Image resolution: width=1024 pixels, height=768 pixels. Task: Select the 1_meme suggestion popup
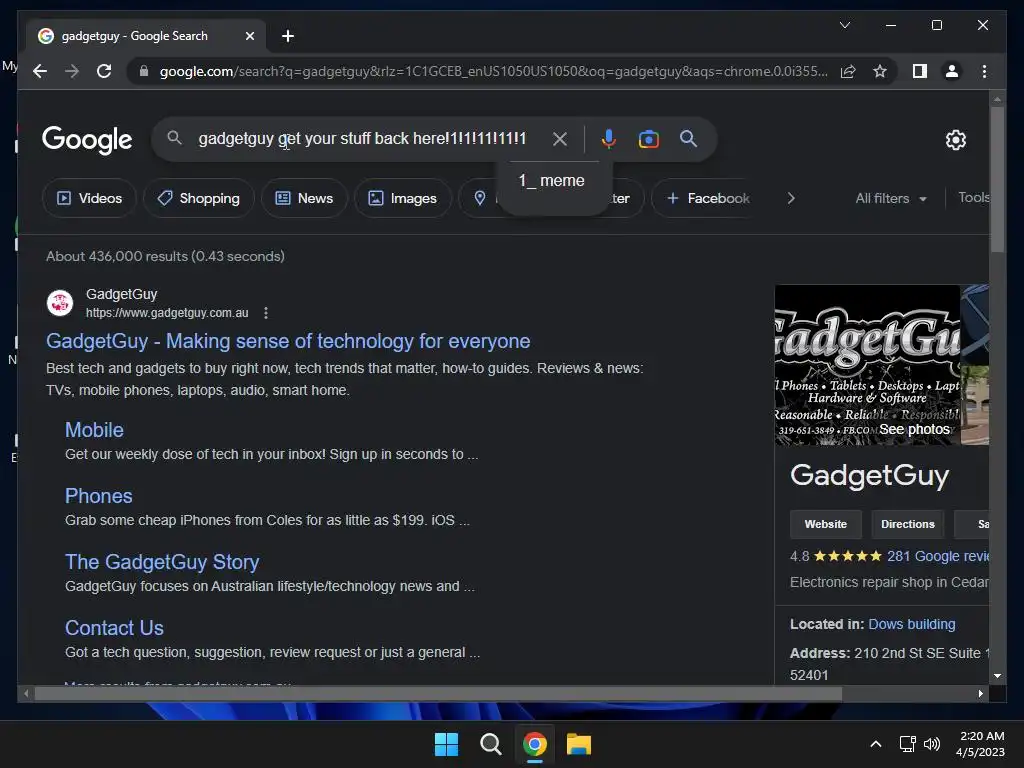[x=552, y=181]
